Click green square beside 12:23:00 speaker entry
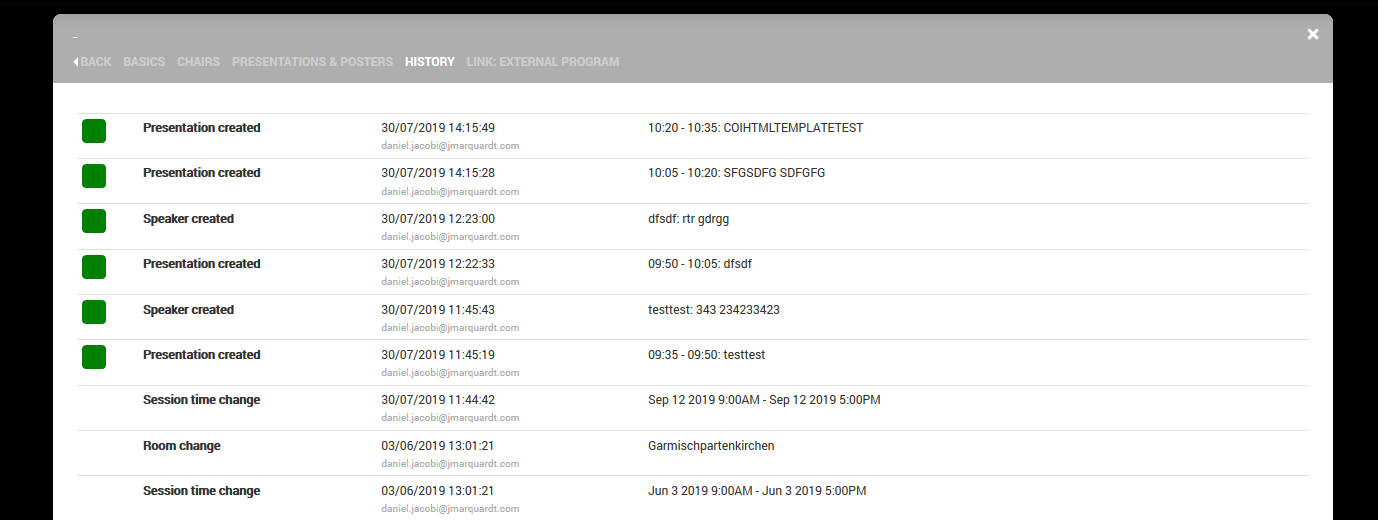This screenshot has width=1378, height=520. 94,221
